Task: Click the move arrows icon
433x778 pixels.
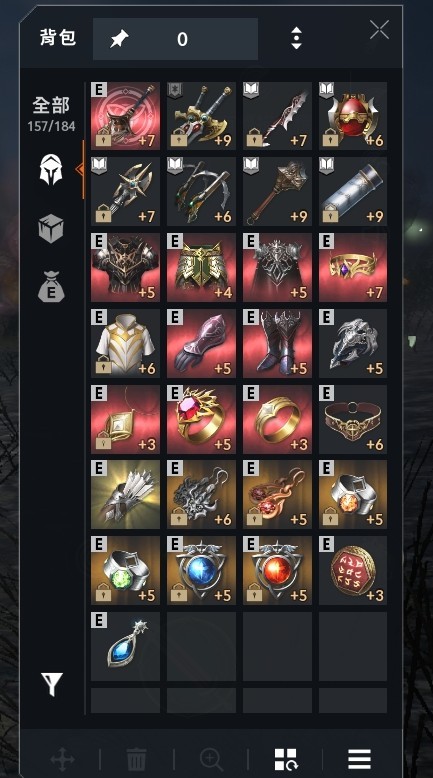Action: coord(62,759)
